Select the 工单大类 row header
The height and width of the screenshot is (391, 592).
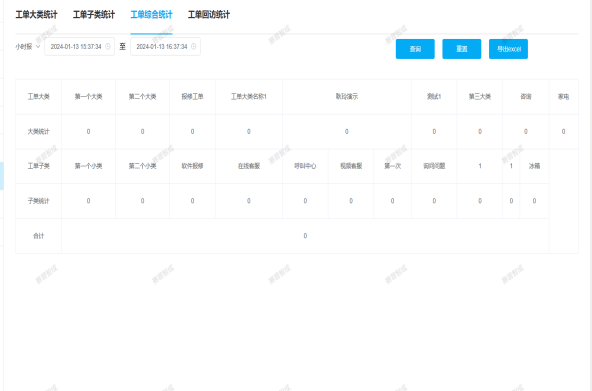[x=39, y=97]
